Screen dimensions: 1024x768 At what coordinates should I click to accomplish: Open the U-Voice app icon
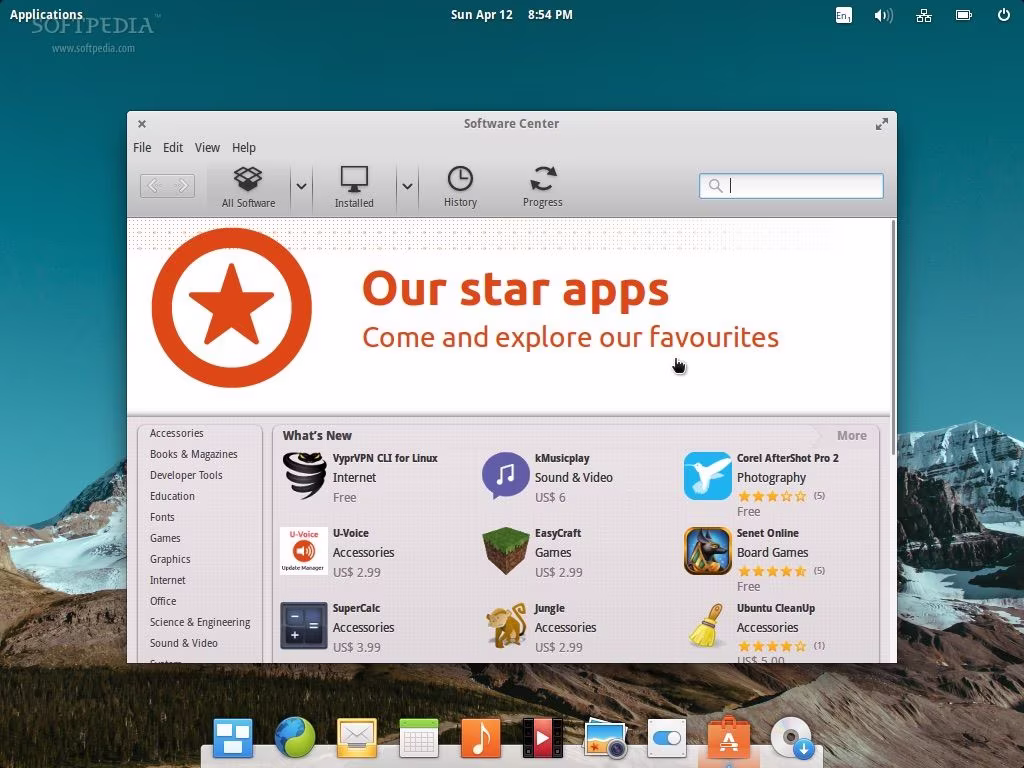[x=304, y=551]
